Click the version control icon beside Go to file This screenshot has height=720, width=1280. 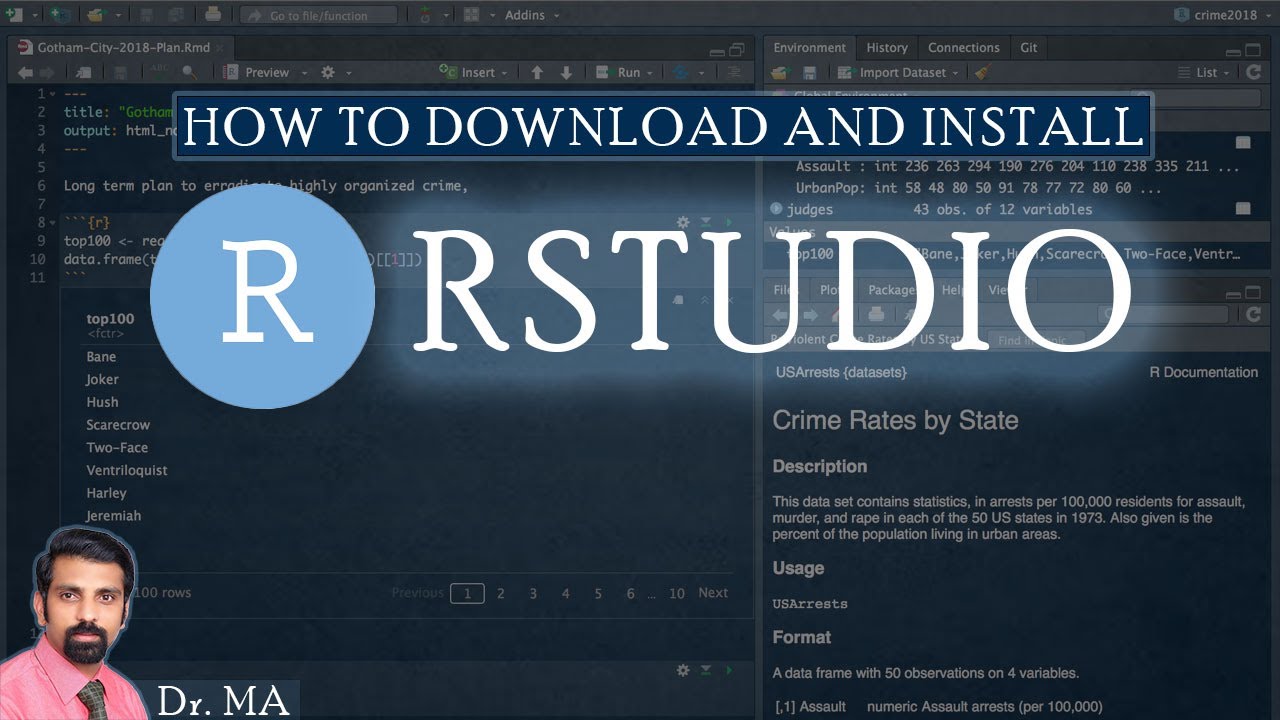point(425,15)
